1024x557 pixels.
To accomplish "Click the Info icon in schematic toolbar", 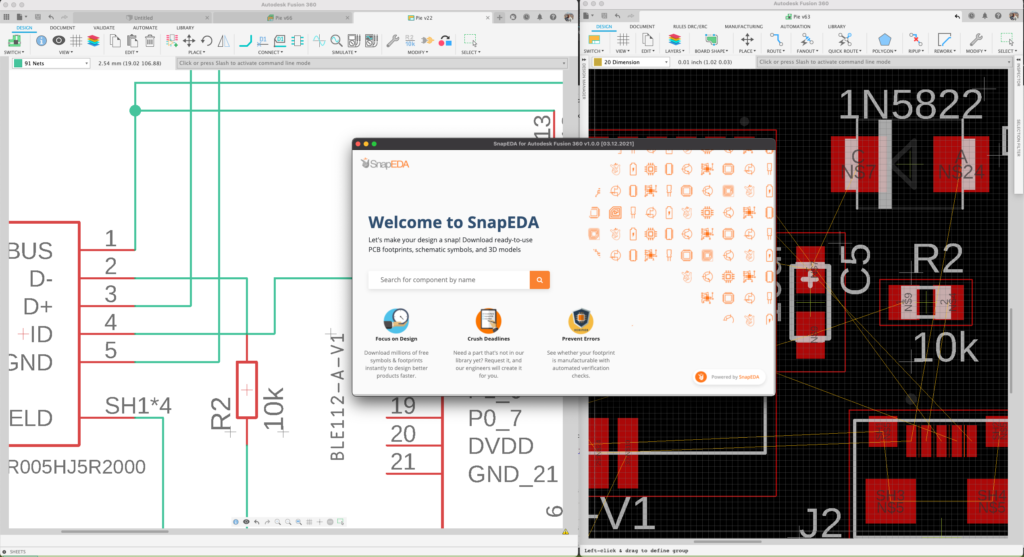I will (x=41, y=40).
